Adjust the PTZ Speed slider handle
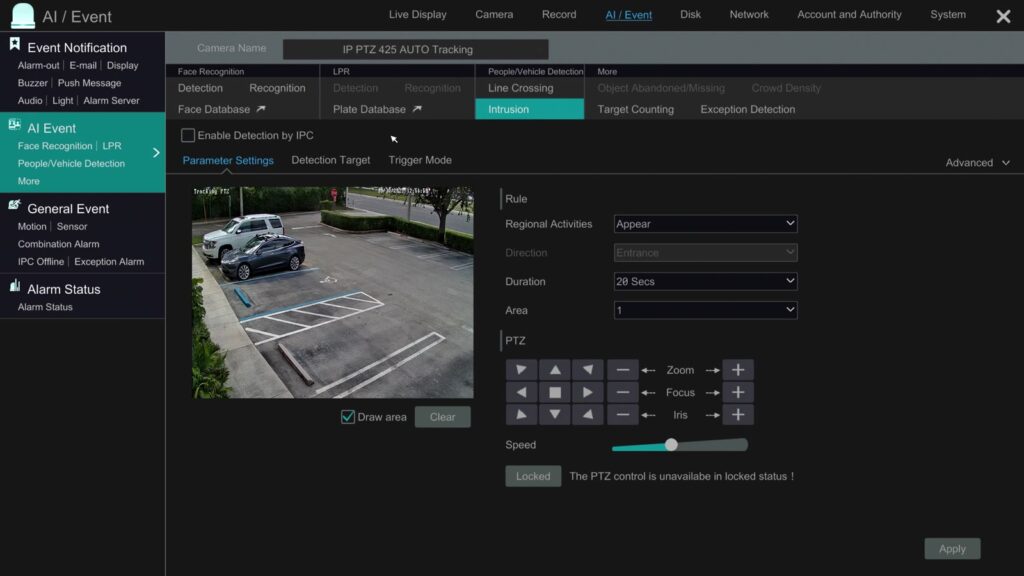This screenshot has height=576, width=1024. (671, 445)
